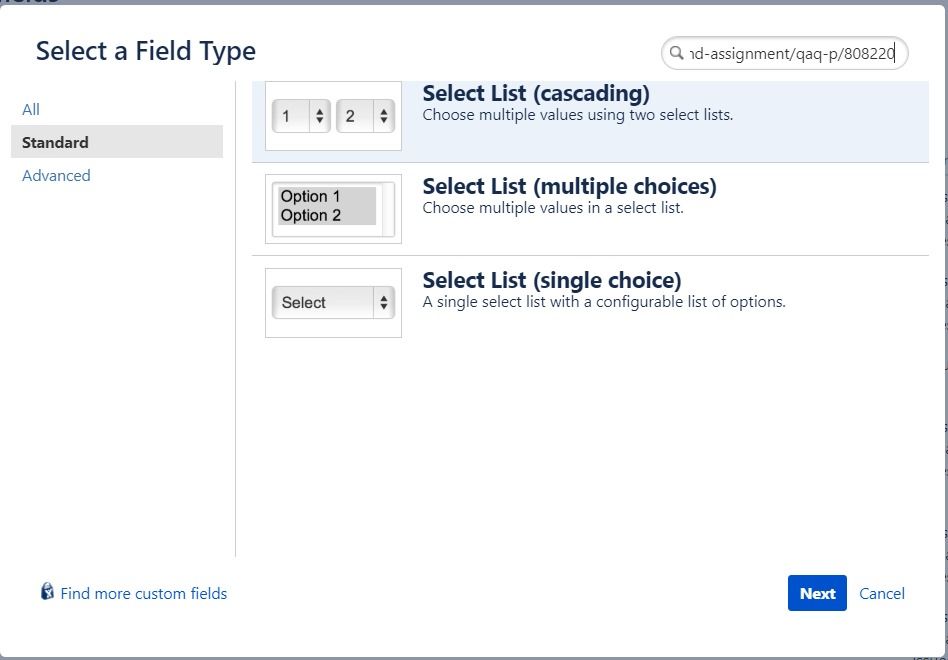The width and height of the screenshot is (948, 660).
Task: Click the marketplace icon beside Find more custom fields
Action: tap(45, 593)
